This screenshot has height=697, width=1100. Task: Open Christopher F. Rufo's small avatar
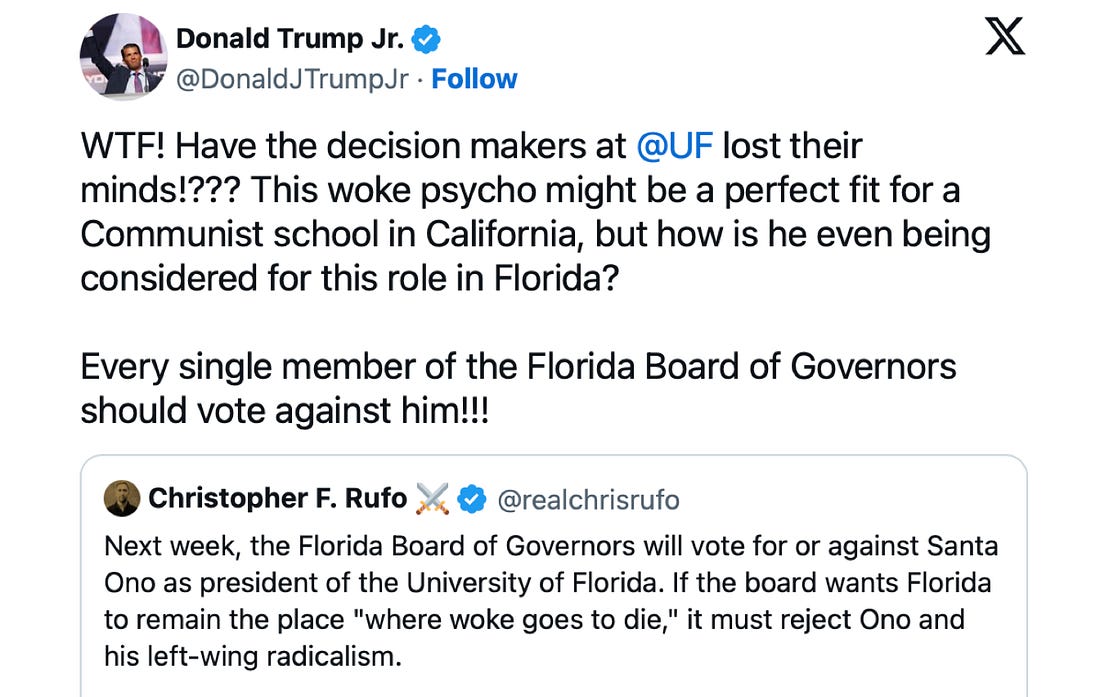pos(122,498)
